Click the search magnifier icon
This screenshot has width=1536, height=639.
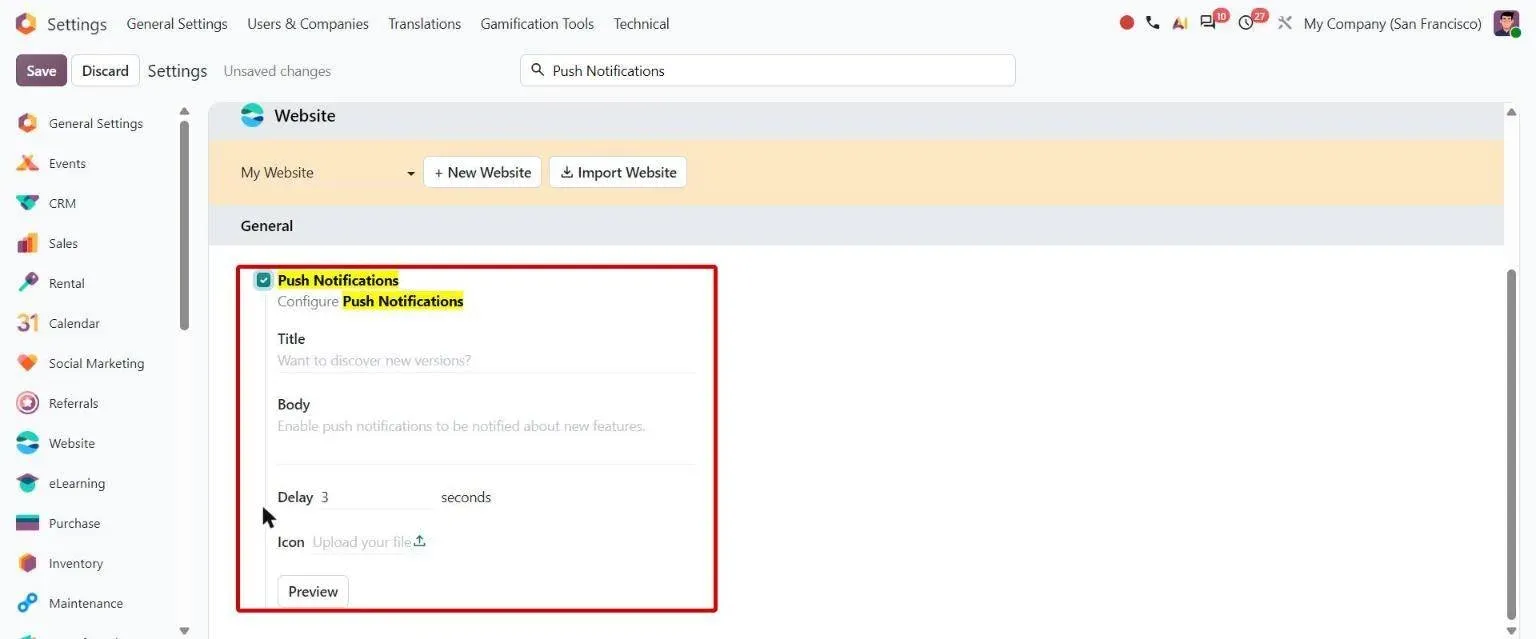(x=537, y=70)
